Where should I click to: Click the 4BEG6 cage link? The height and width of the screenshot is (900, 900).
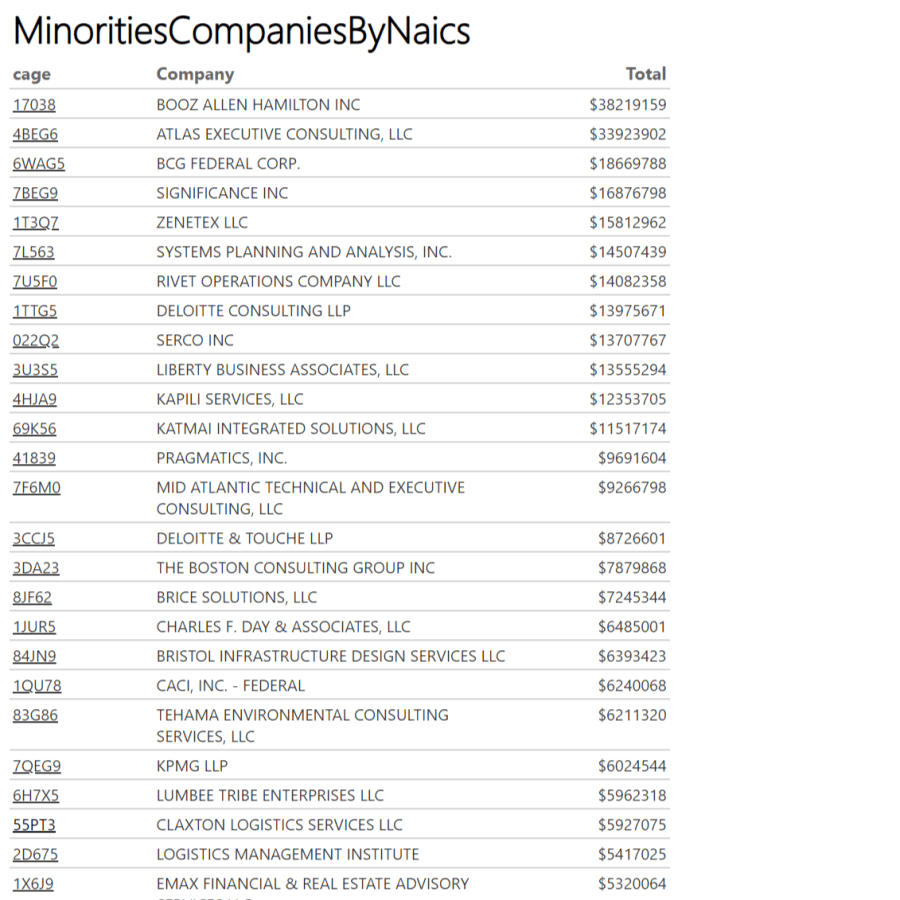pos(35,134)
